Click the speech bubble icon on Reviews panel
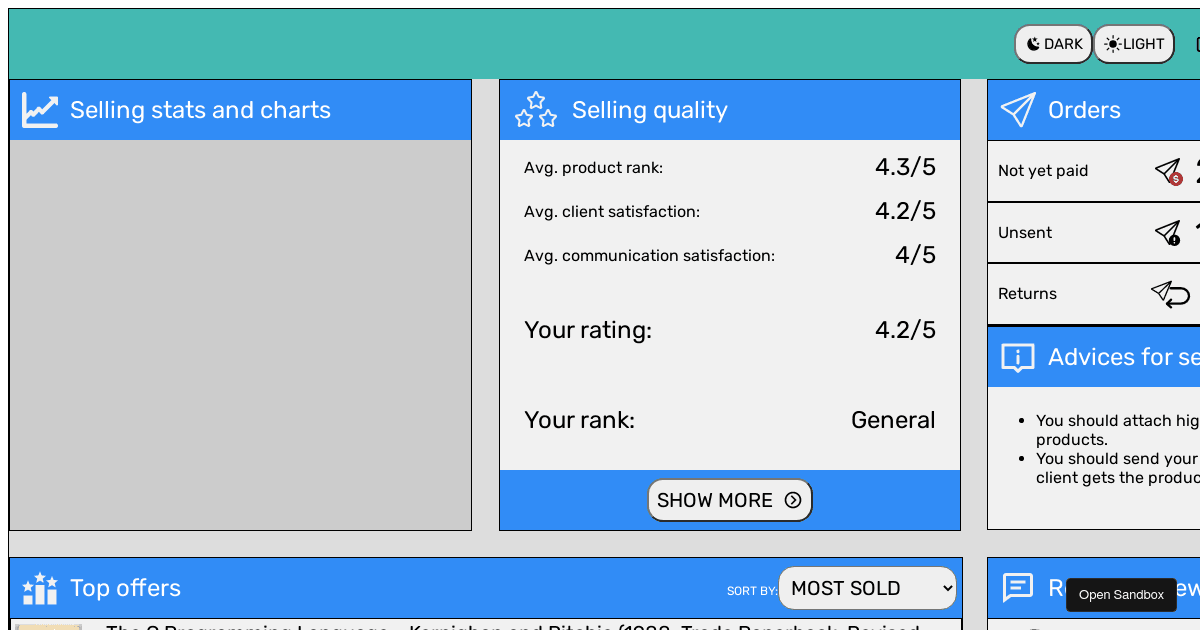The image size is (1200, 630). [x=1017, y=588]
